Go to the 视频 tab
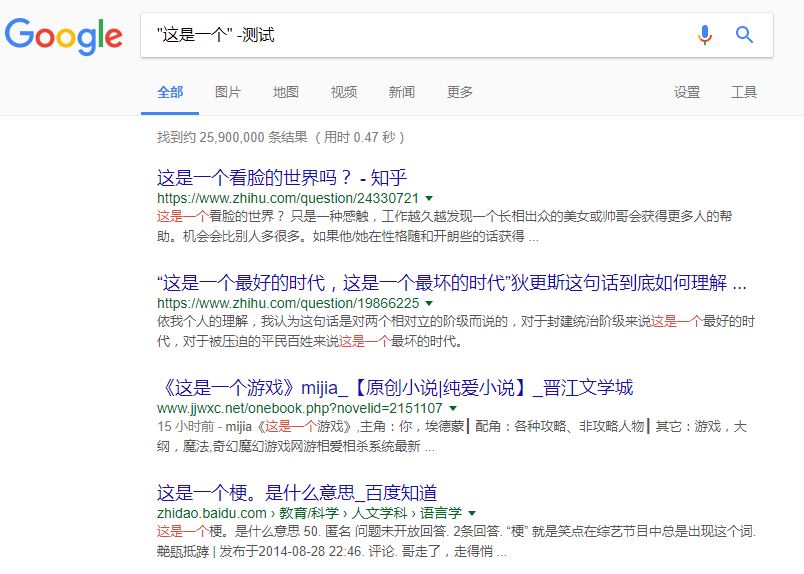The image size is (804, 574). (x=344, y=92)
